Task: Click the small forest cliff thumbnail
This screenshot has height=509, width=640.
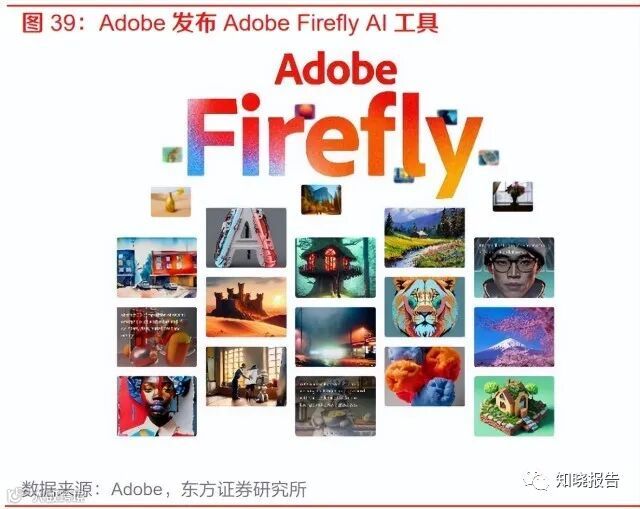Action: [x=321, y=200]
